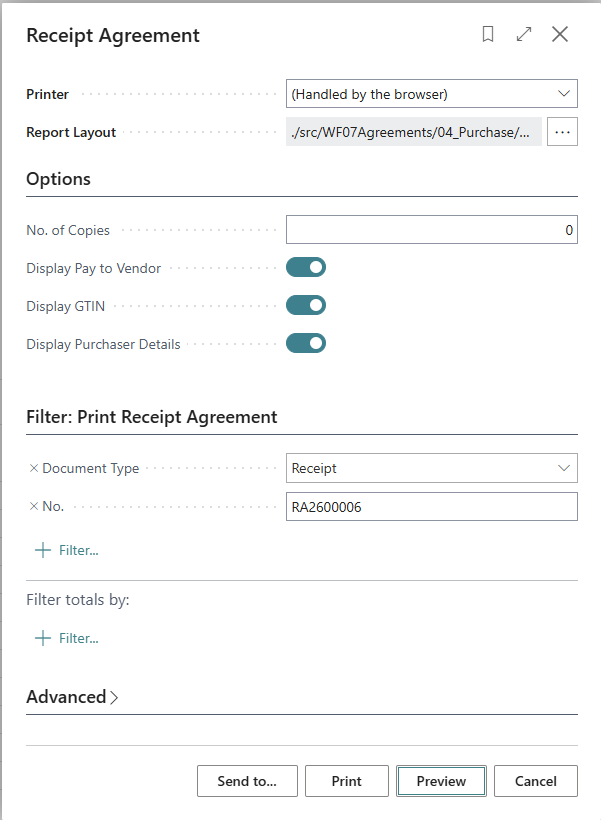601x820 pixels.
Task: Click the bookmark icon in the header
Action: (488, 35)
